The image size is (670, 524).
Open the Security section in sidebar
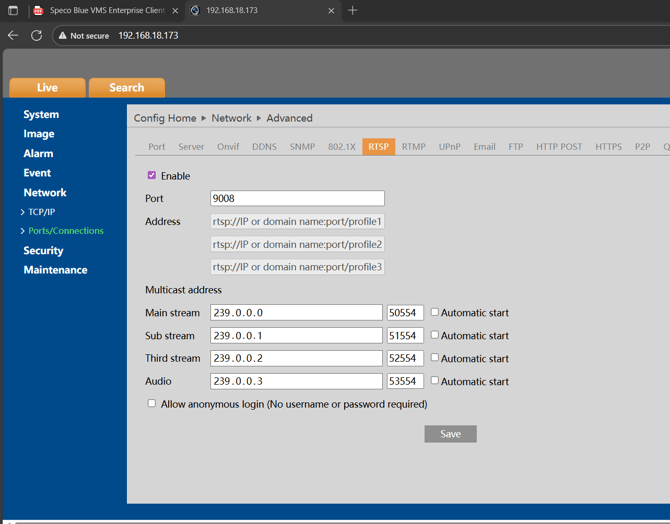click(43, 251)
